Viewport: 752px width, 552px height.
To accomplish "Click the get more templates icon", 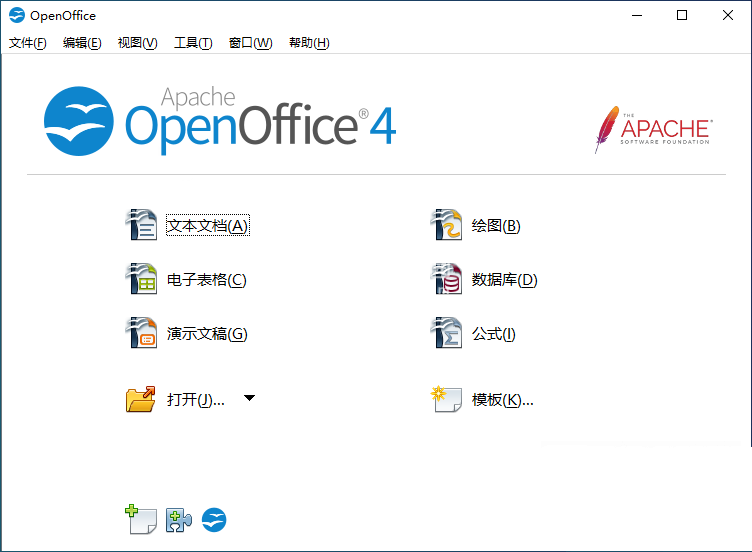I will point(141,519).
